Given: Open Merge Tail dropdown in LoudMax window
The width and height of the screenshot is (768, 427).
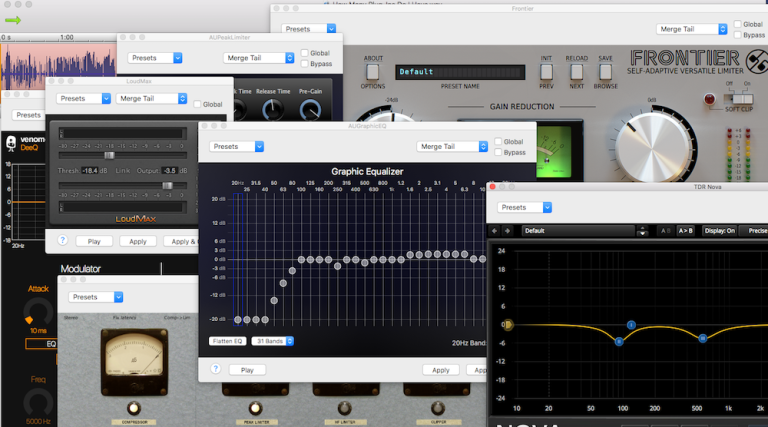Looking at the screenshot, I should coord(151,98).
